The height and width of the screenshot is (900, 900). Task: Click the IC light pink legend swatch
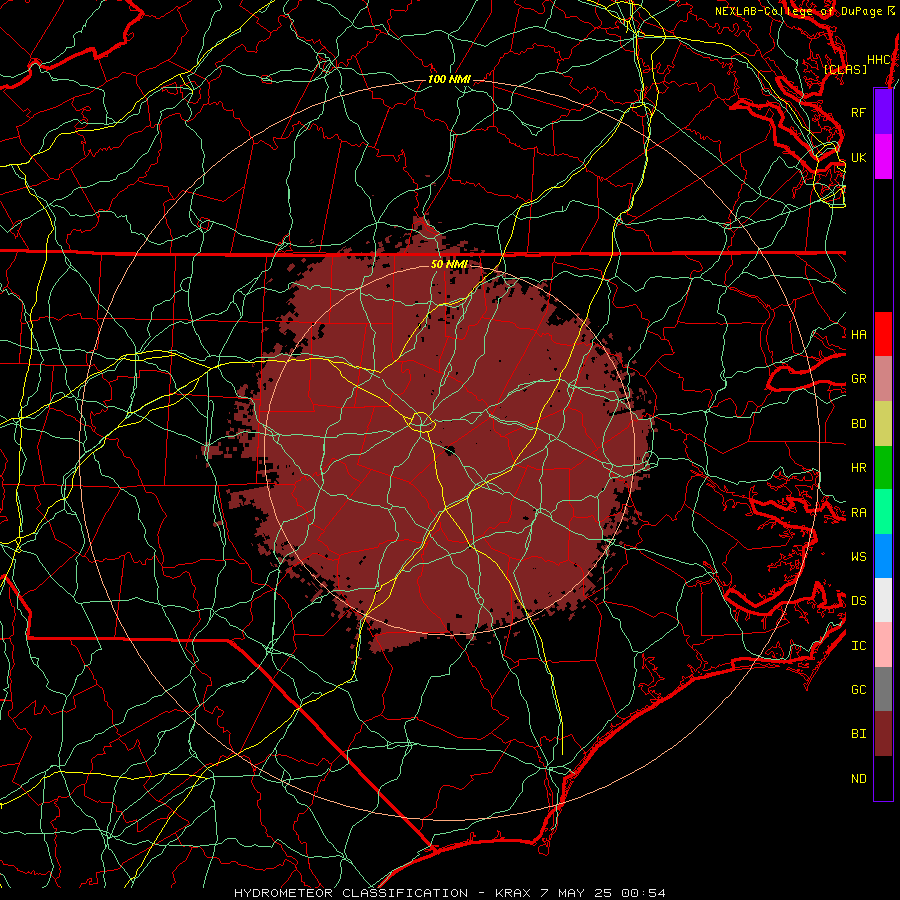(x=883, y=645)
